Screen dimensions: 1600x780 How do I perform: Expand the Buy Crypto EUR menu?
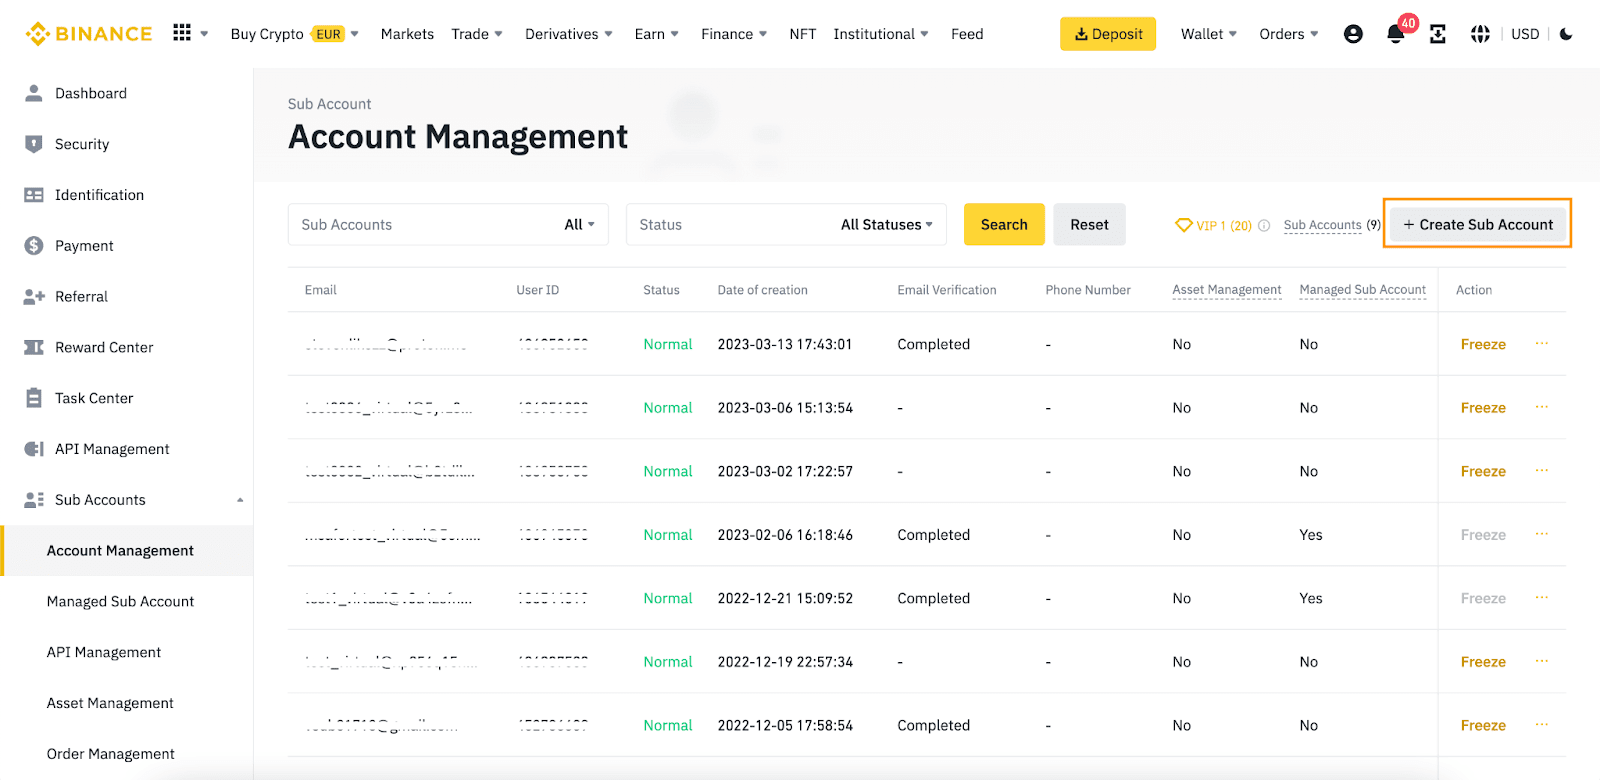[x=295, y=34]
